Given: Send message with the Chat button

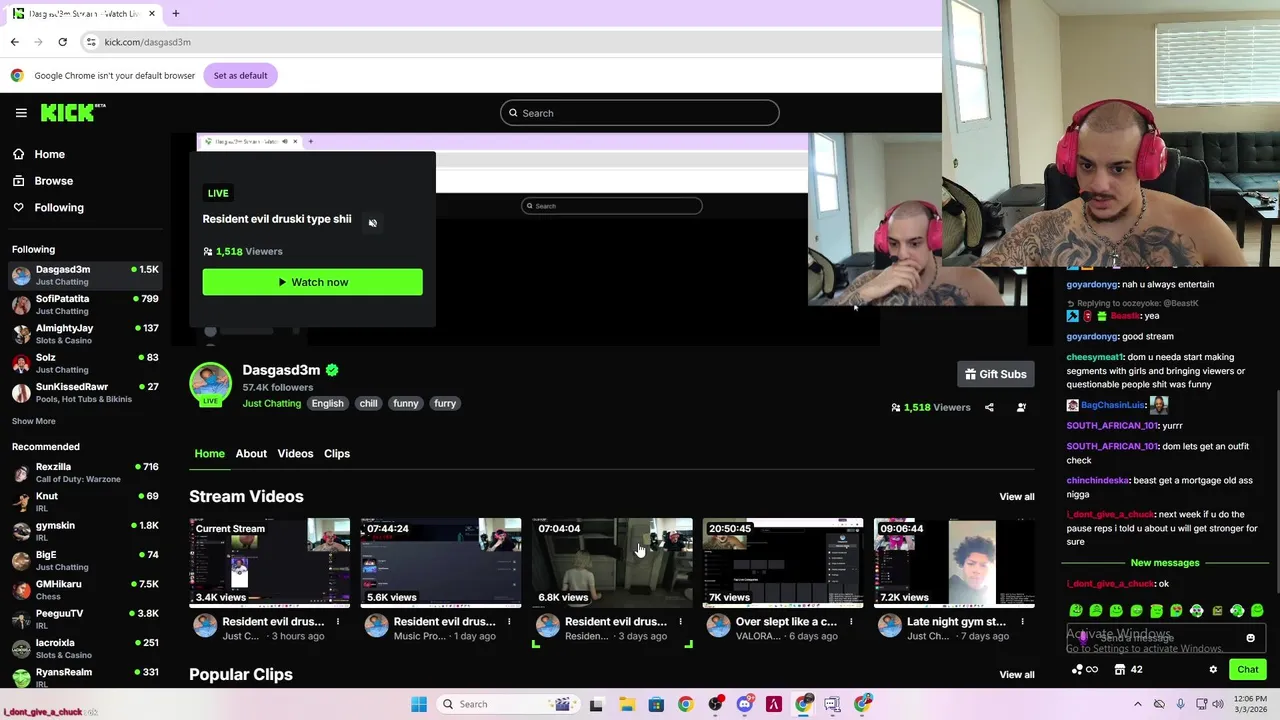Looking at the screenshot, I should click(x=1247, y=670).
